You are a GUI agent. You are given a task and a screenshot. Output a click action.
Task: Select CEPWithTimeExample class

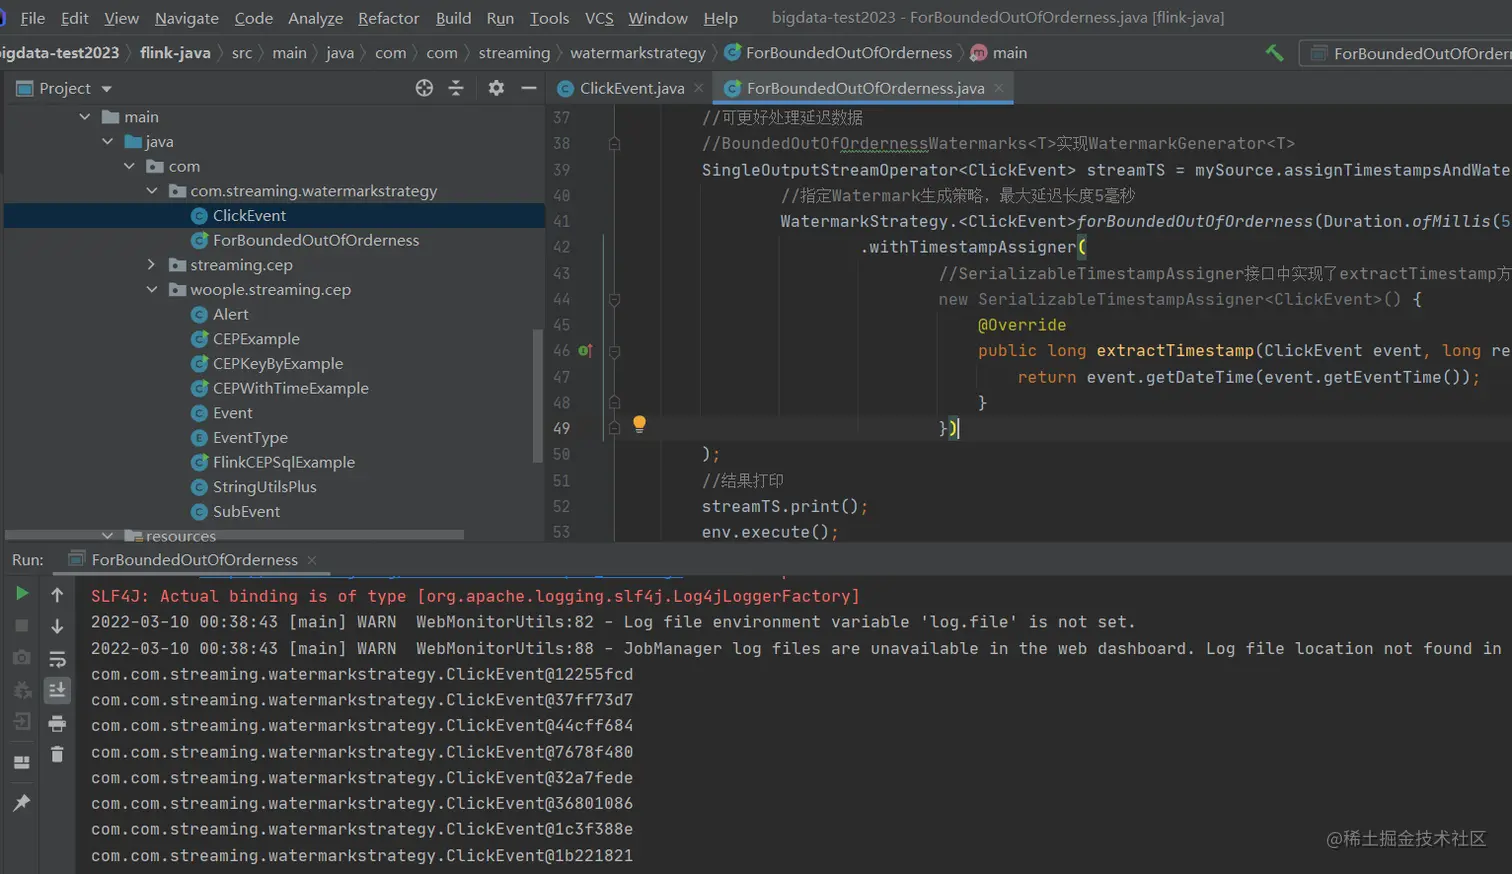coord(290,388)
